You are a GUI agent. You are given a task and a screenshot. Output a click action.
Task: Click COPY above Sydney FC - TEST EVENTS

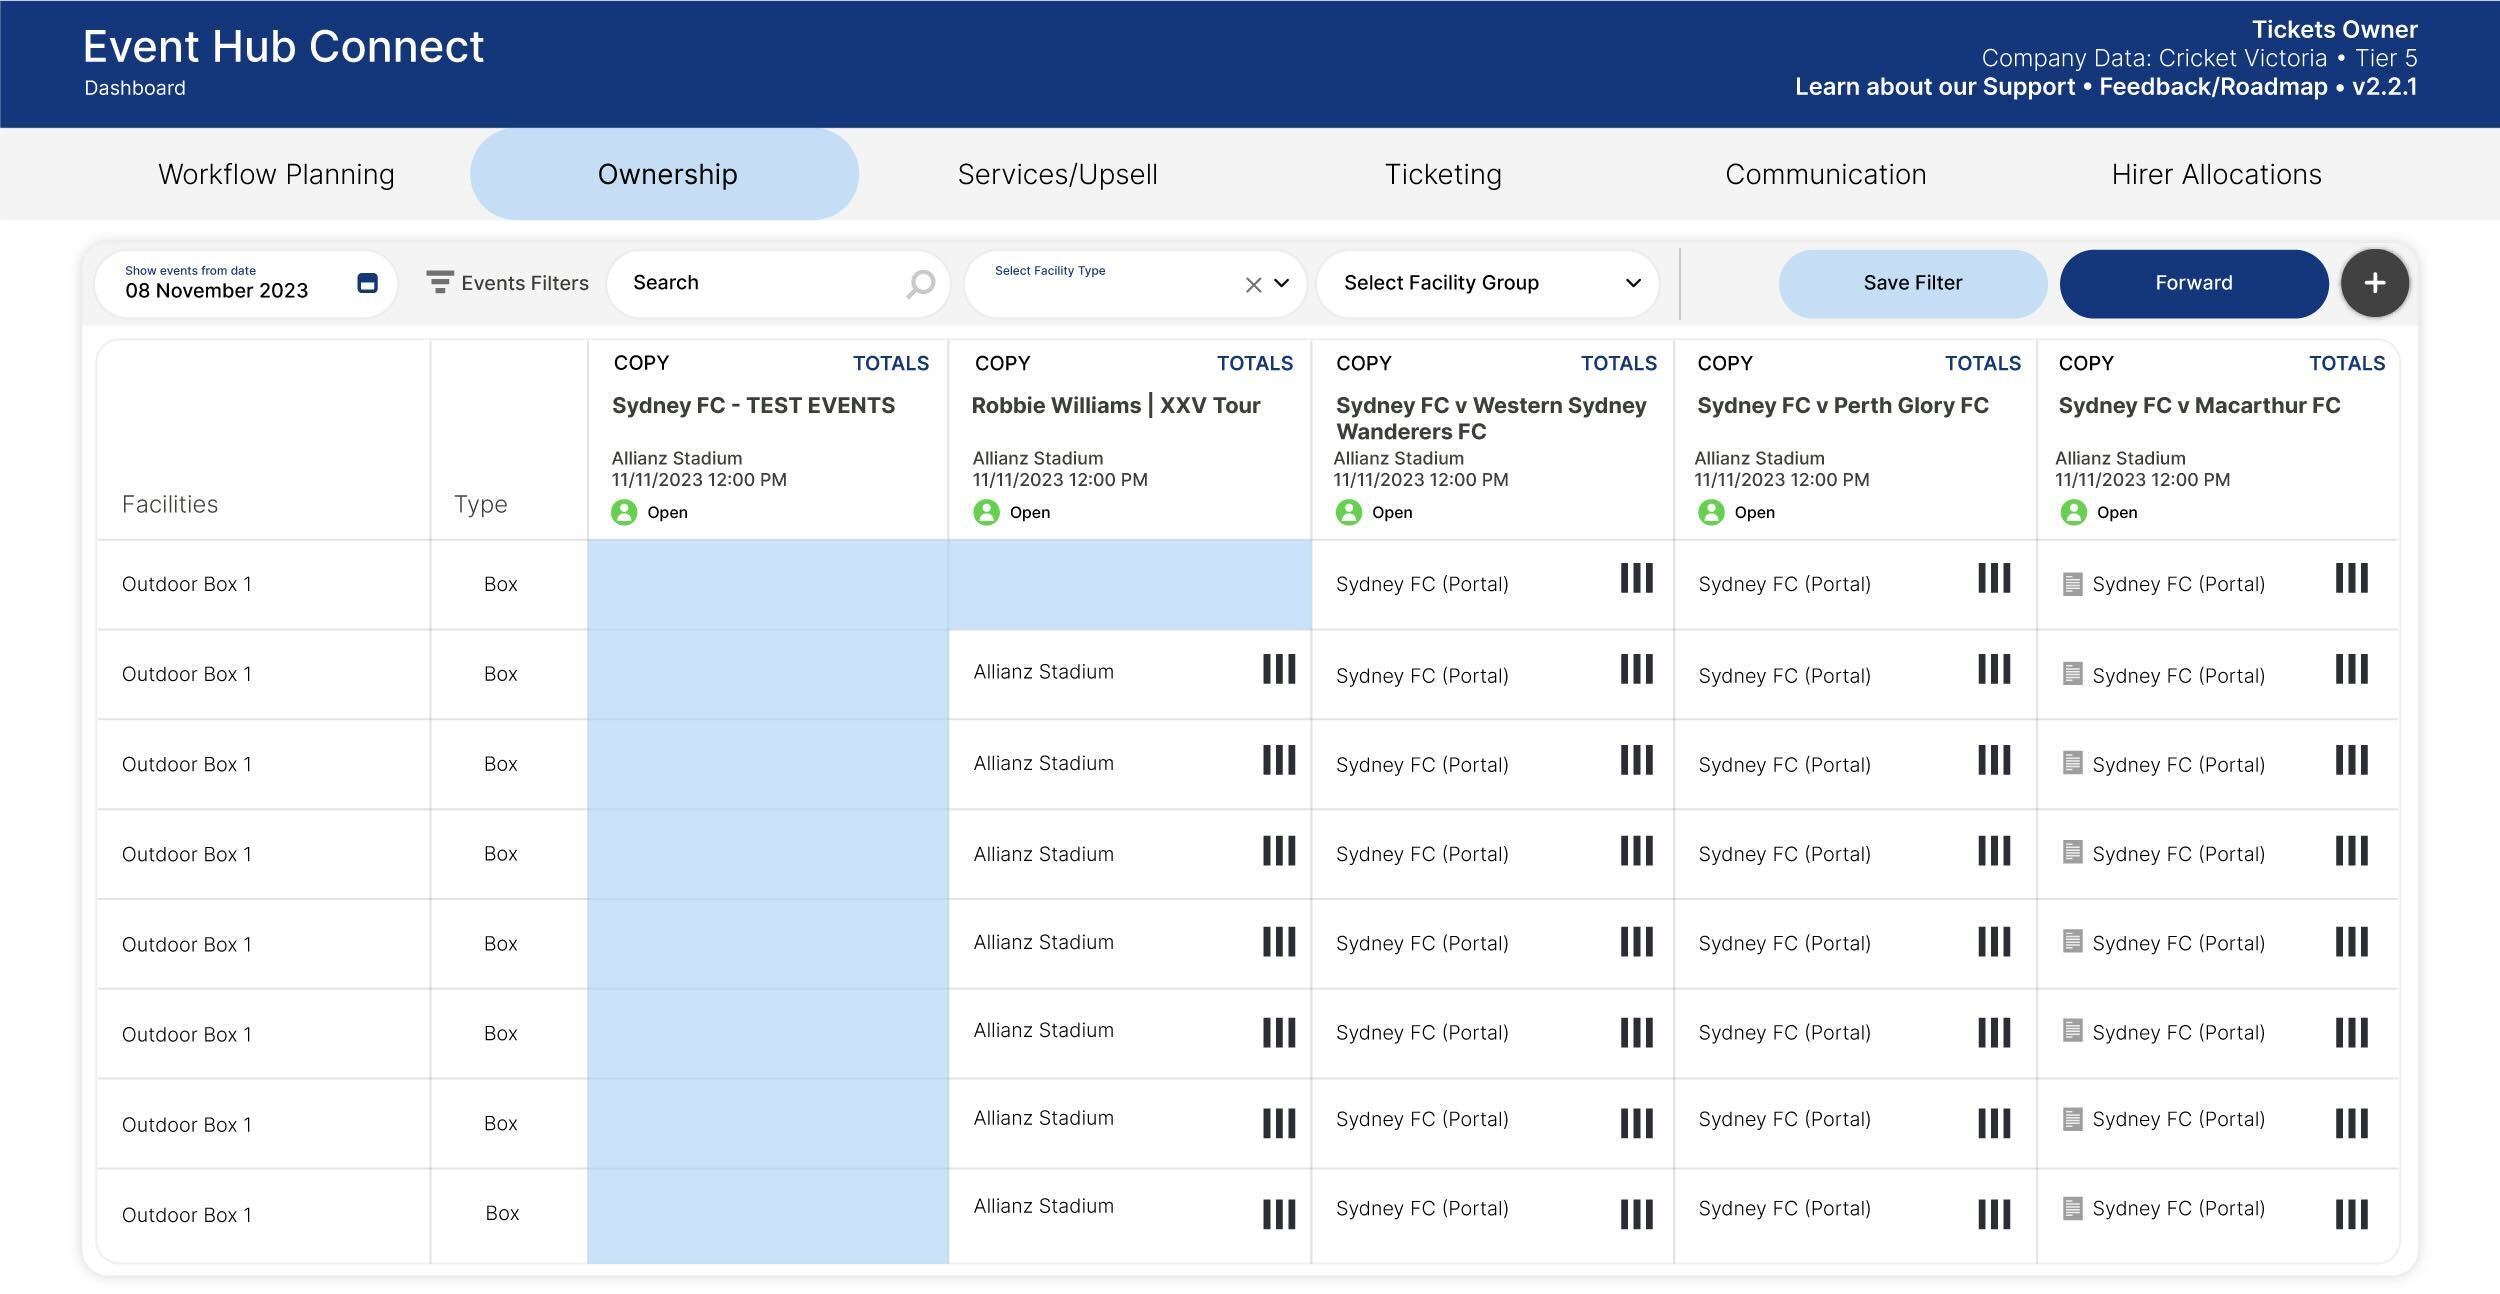[x=641, y=363]
